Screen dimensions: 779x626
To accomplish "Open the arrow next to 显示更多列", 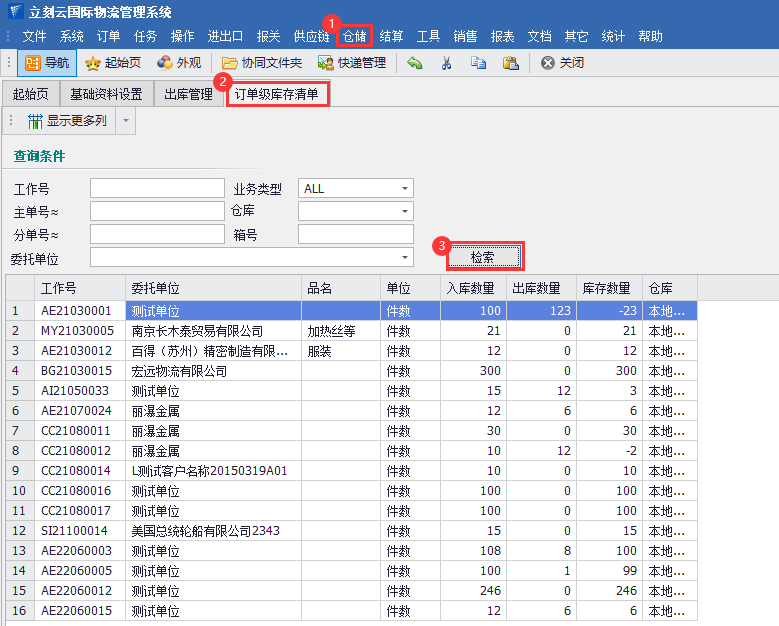I will click(x=125, y=121).
